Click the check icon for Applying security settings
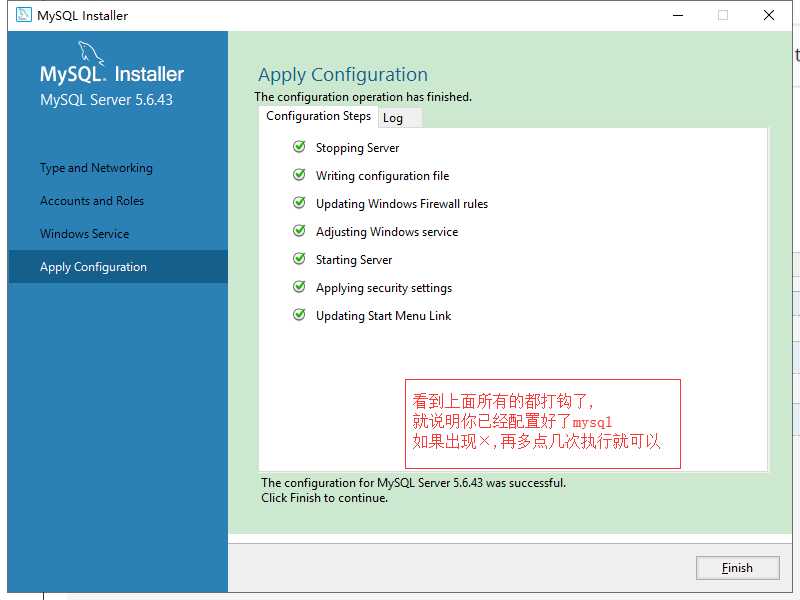 pos(299,287)
